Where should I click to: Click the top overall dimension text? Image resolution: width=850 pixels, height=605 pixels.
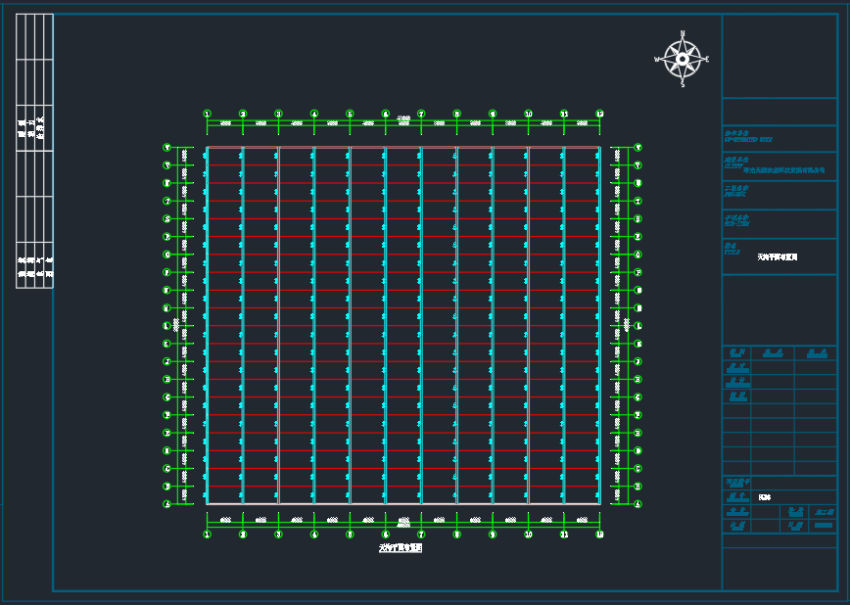coord(403,119)
